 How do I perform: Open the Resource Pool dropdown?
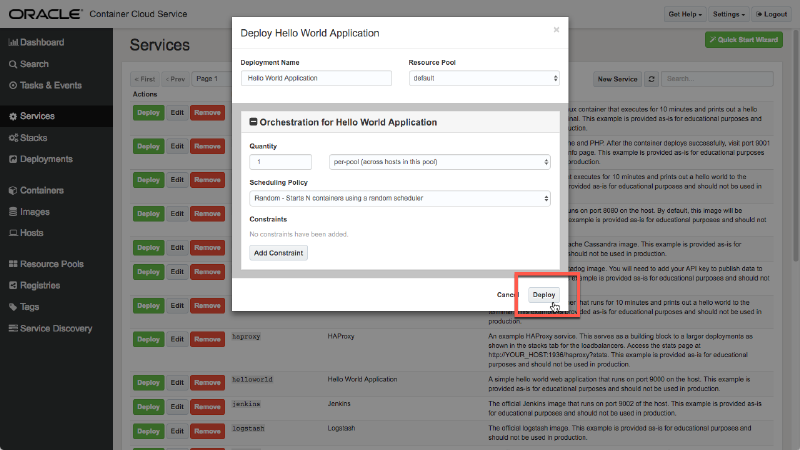[484, 78]
